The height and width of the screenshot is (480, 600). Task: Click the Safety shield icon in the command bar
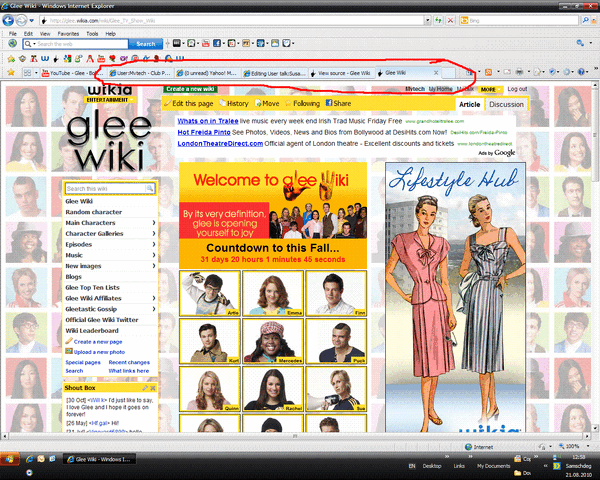tap(552, 72)
